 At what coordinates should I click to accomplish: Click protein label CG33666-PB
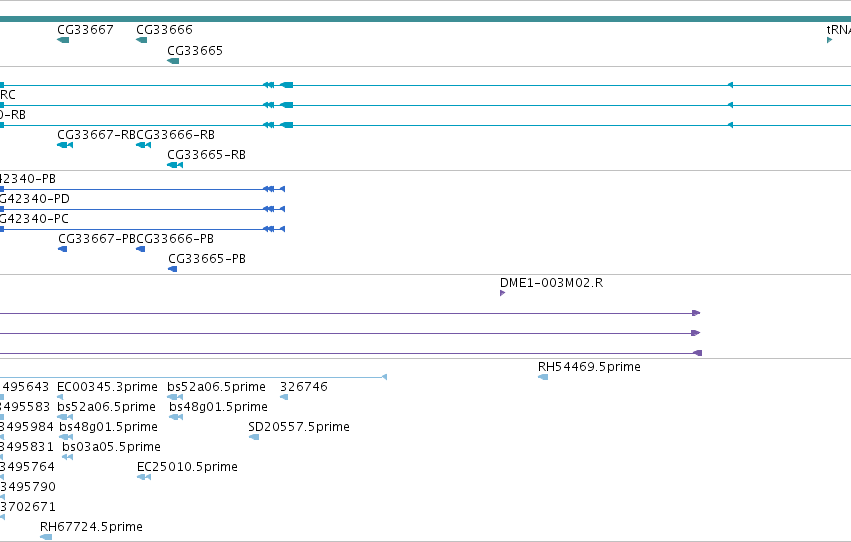point(175,239)
